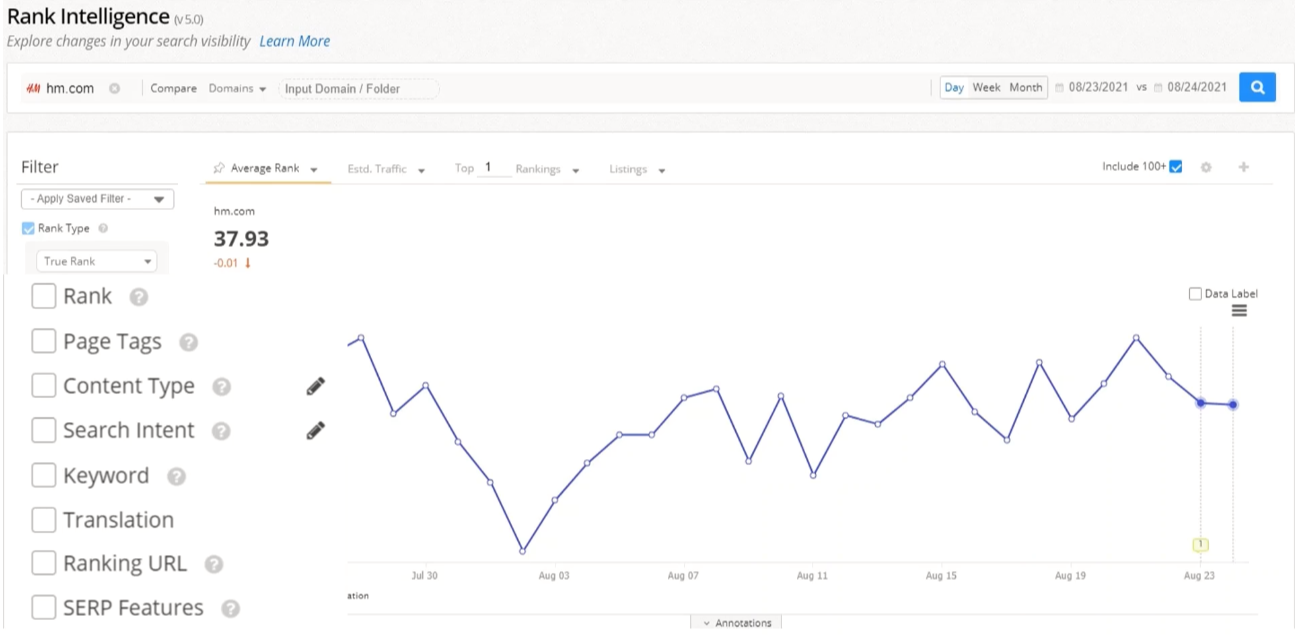Pin the Average Rank metric
This screenshot has width=1302, height=639.
pos(218,168)
